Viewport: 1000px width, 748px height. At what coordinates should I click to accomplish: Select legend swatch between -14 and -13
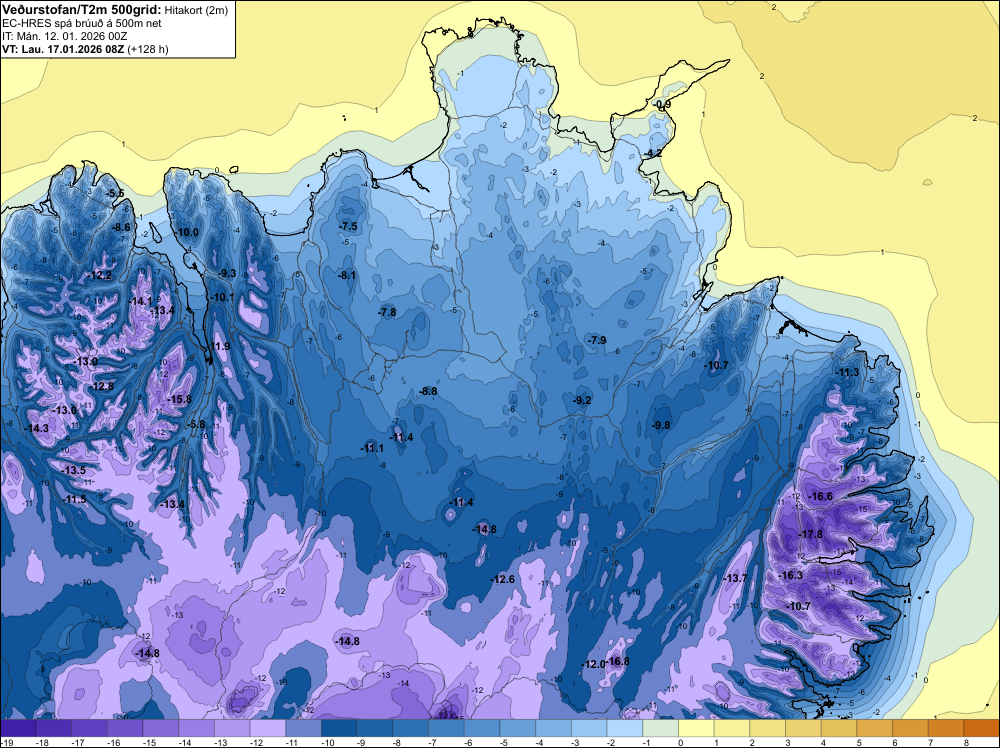click(196, 728)
